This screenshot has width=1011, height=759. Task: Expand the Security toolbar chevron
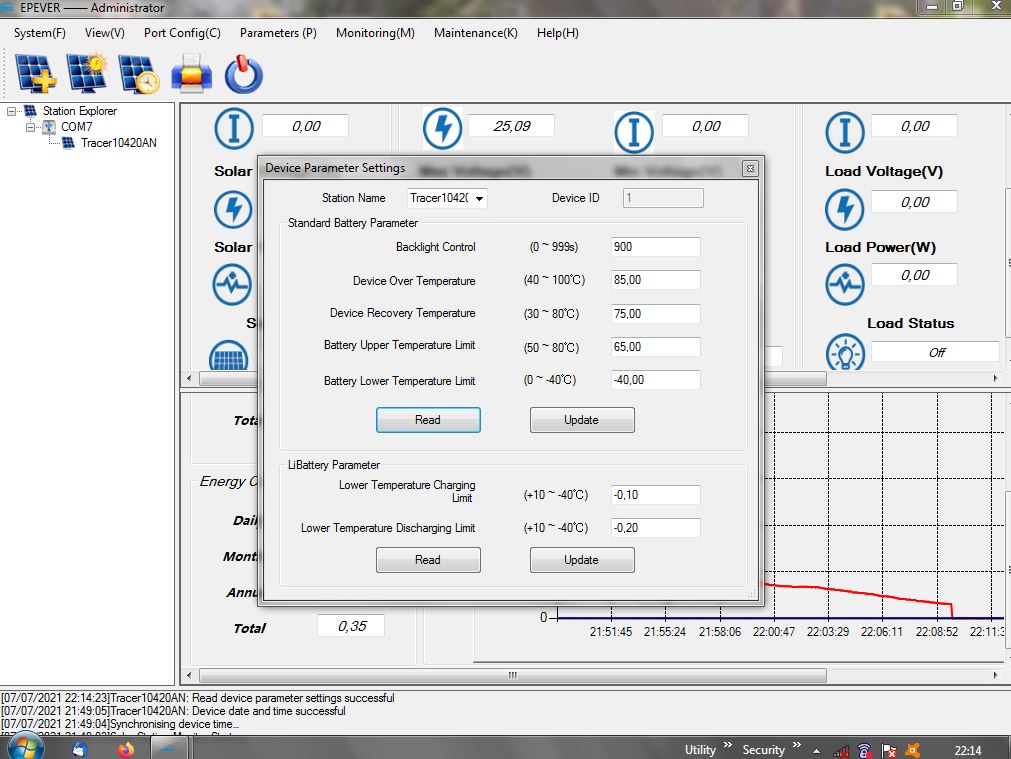[x=796, y=745]
